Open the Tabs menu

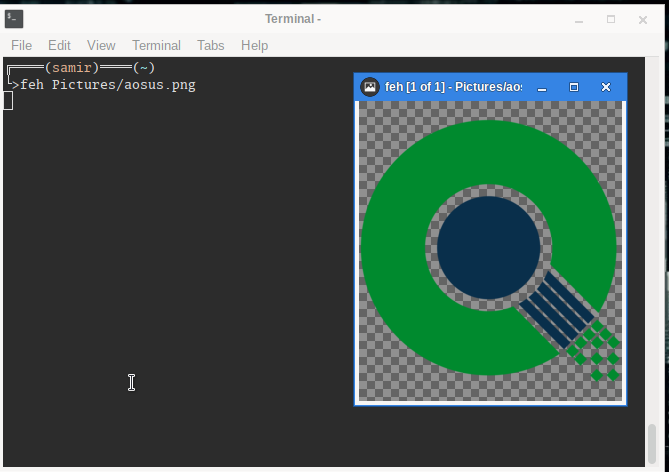coord(211,45)
